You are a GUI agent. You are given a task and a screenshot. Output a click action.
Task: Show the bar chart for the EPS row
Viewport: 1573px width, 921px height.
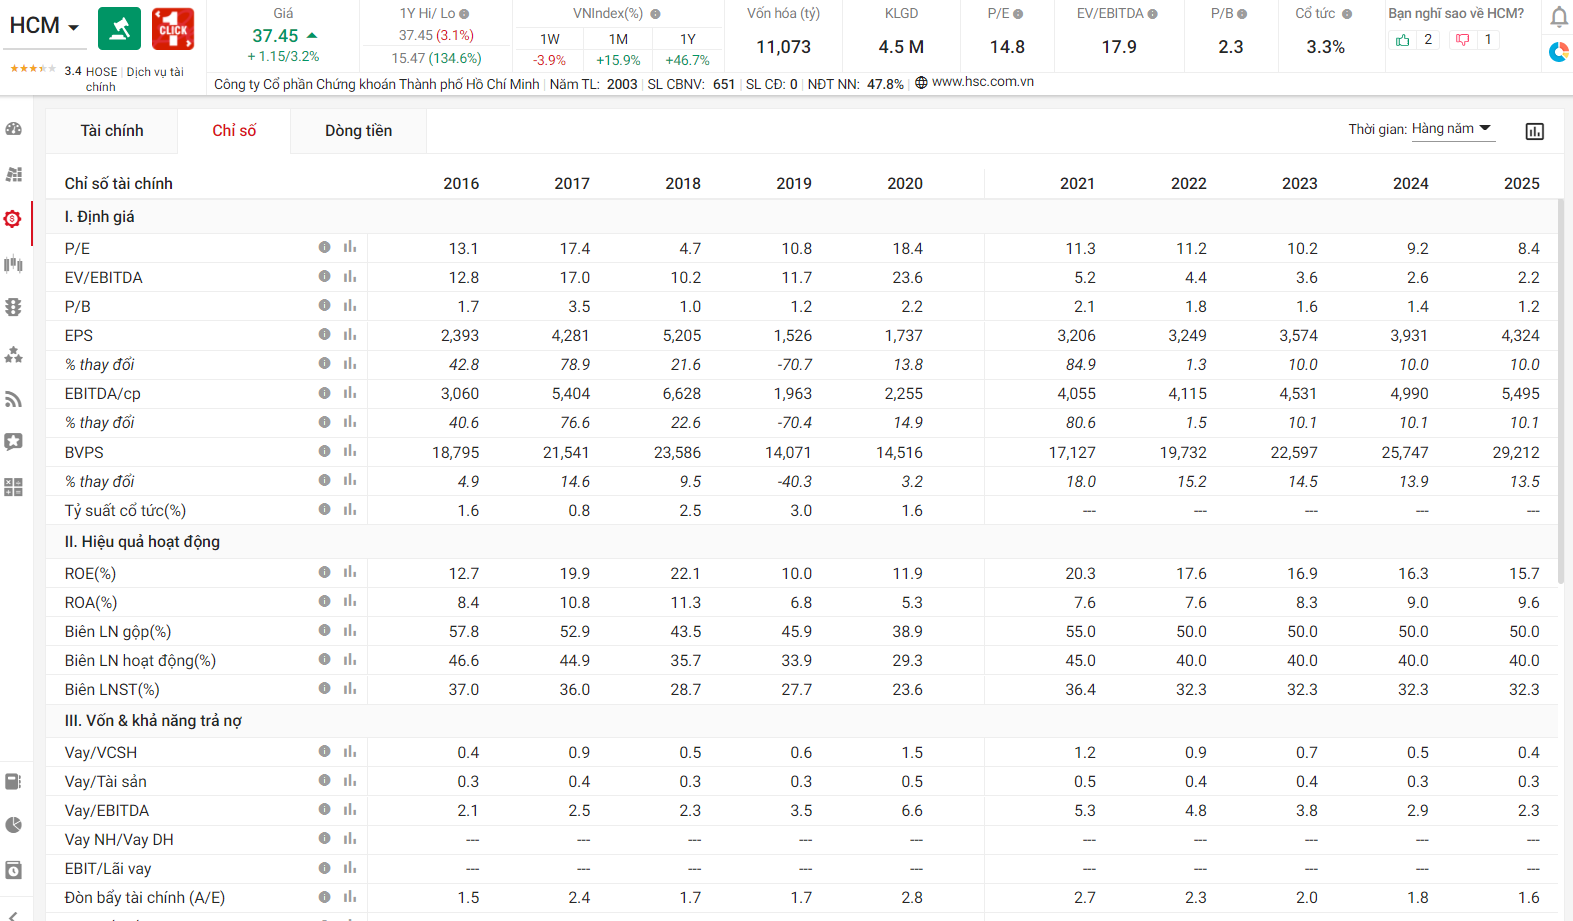click(x=350, y=335)
